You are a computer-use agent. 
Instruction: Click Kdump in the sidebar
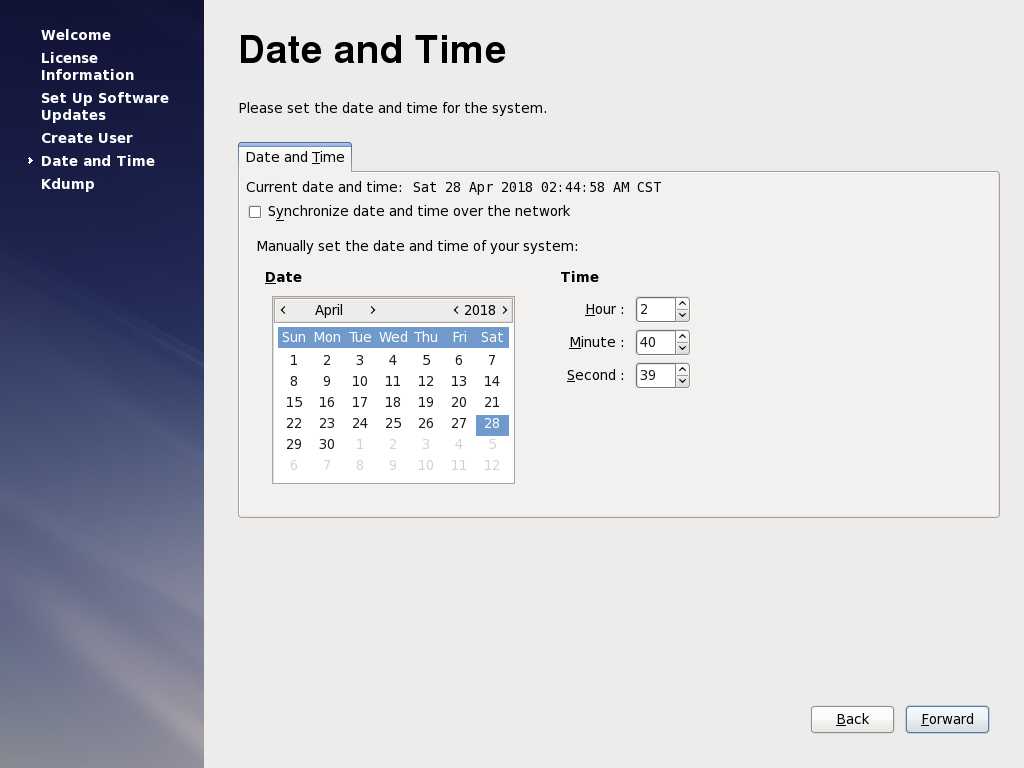click(x=68, y=184)
